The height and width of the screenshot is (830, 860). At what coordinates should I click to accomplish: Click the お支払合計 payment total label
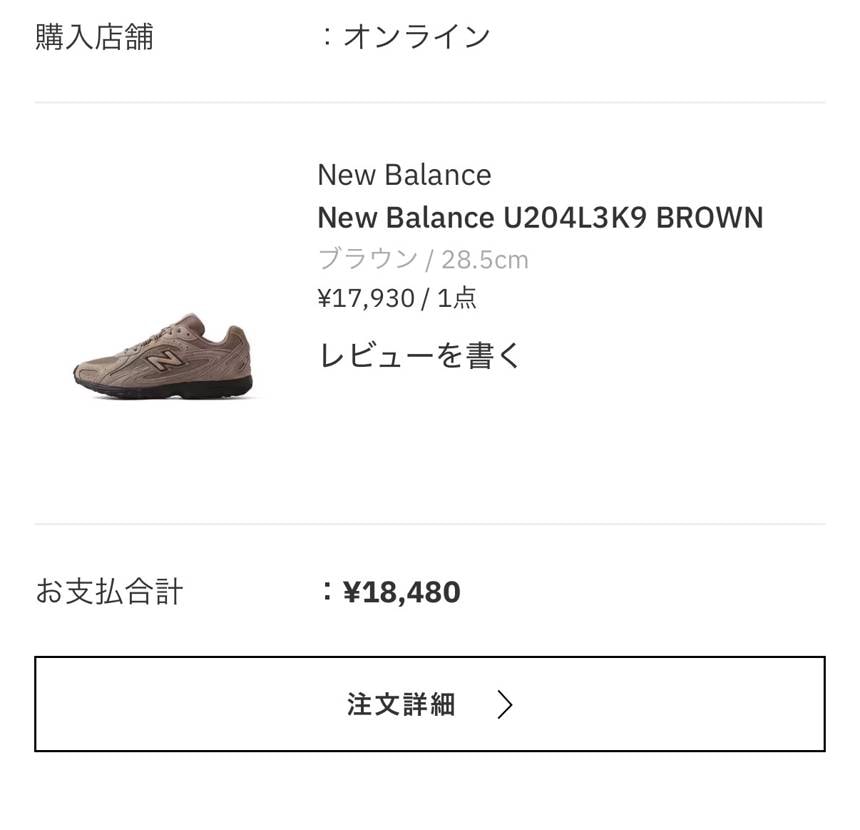tap(109, 591)
